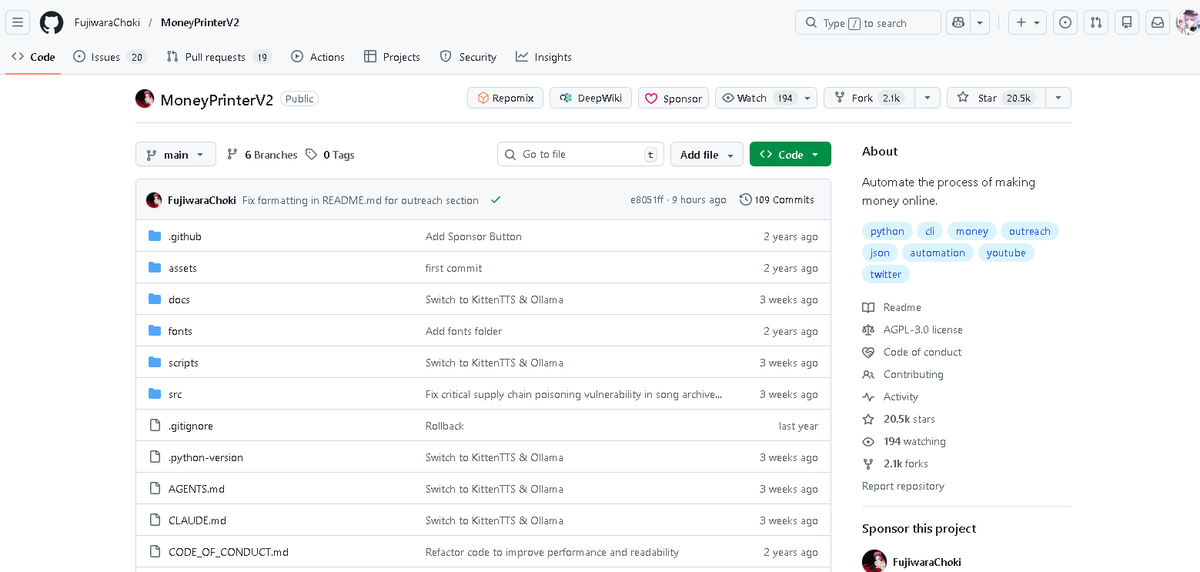Image resolution: width=1200 pixels, height=572 pixels.
Task: Click the Type / to search box
Action: pos(868,22)
